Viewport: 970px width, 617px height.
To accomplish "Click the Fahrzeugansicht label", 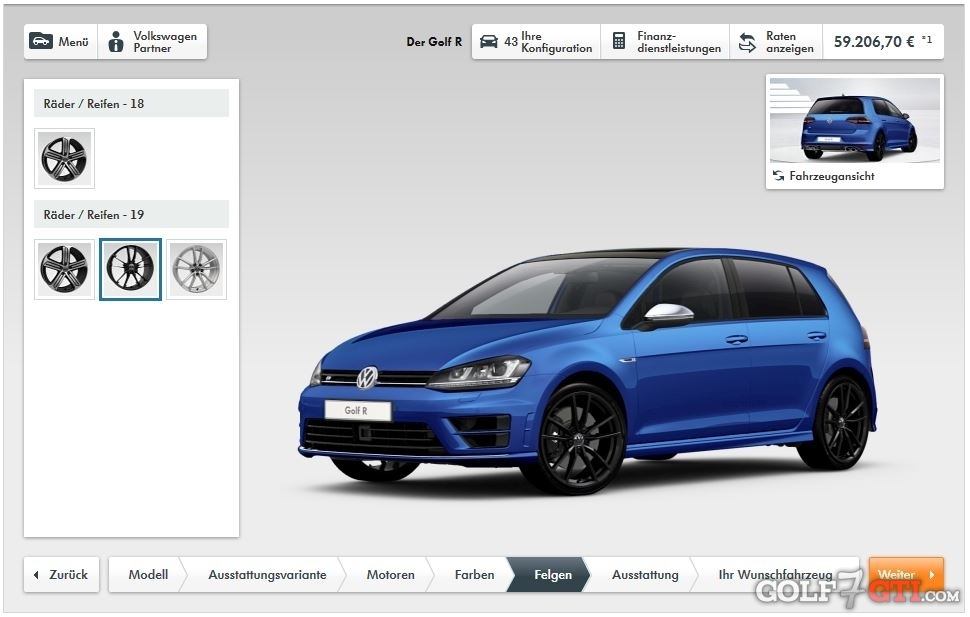I will pos(831,176).
